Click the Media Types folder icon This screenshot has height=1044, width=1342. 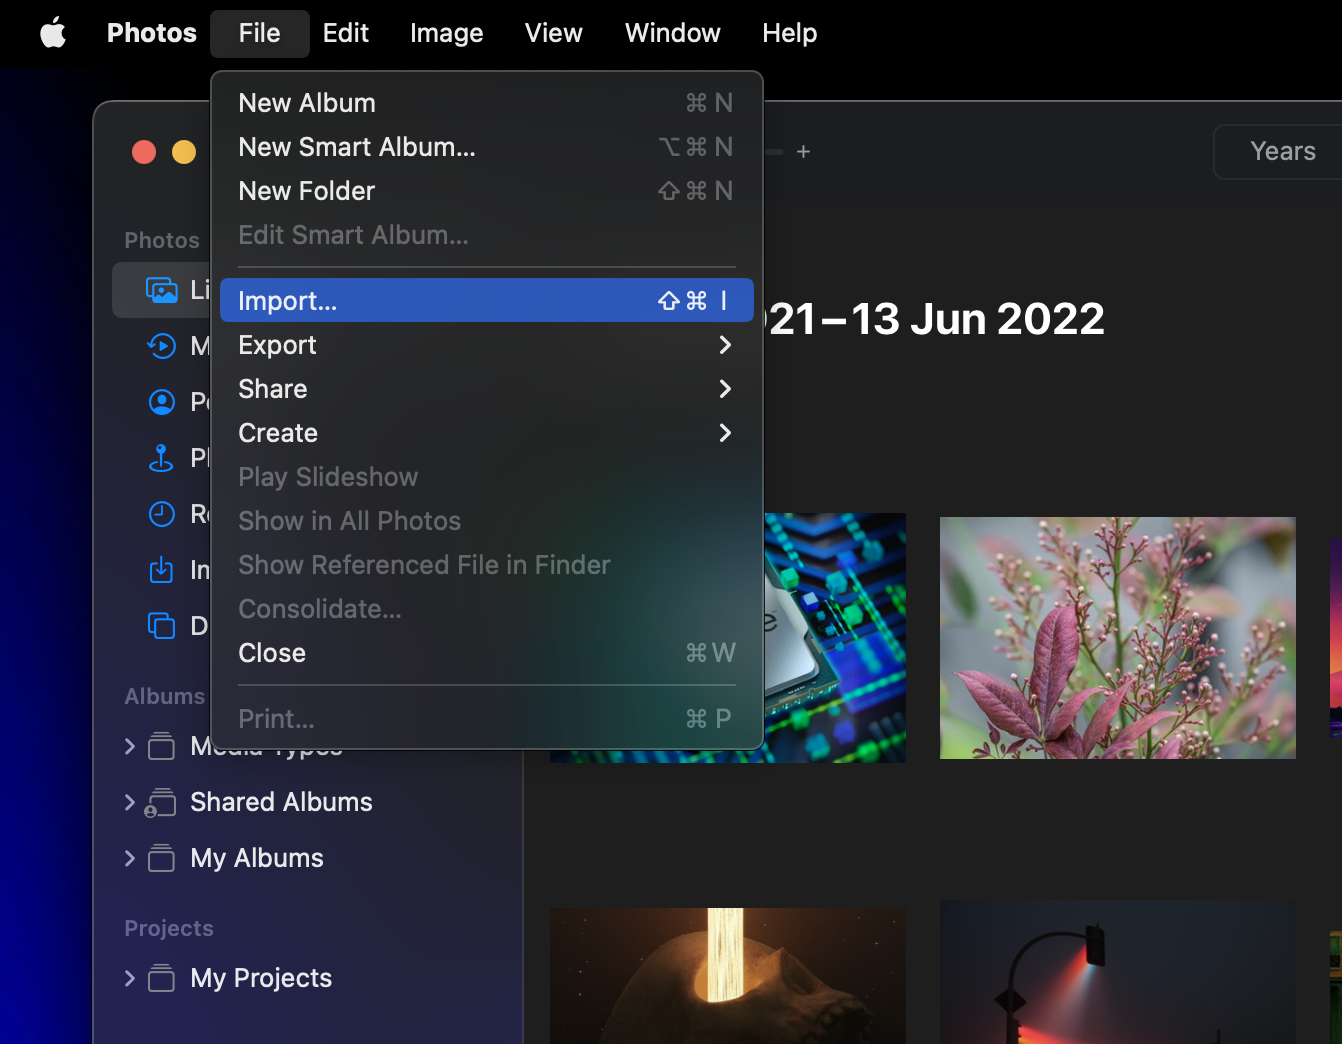pos(161,747)
